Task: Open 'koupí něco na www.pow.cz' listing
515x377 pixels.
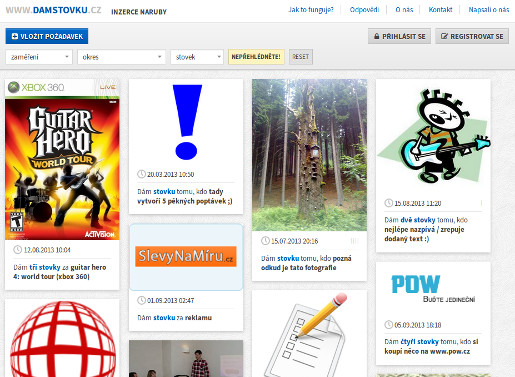Action: [431, 346]
